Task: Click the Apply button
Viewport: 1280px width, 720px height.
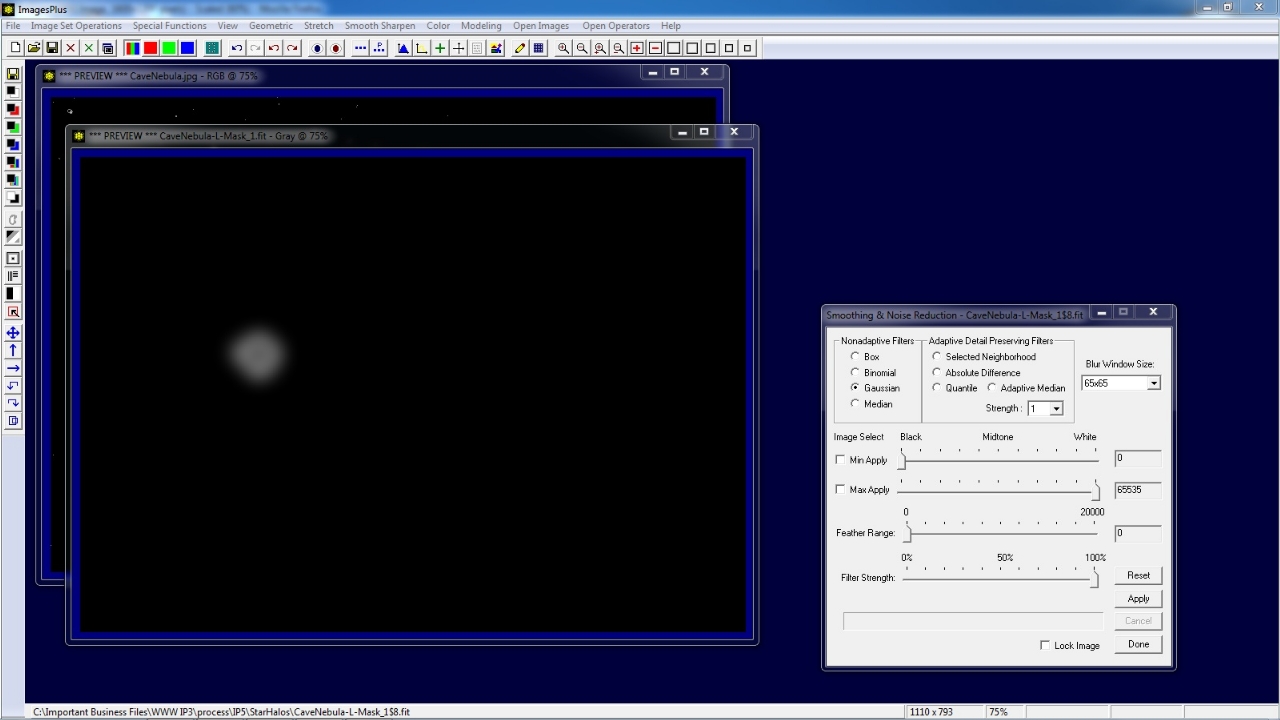Action: [x=1138, y=598]
